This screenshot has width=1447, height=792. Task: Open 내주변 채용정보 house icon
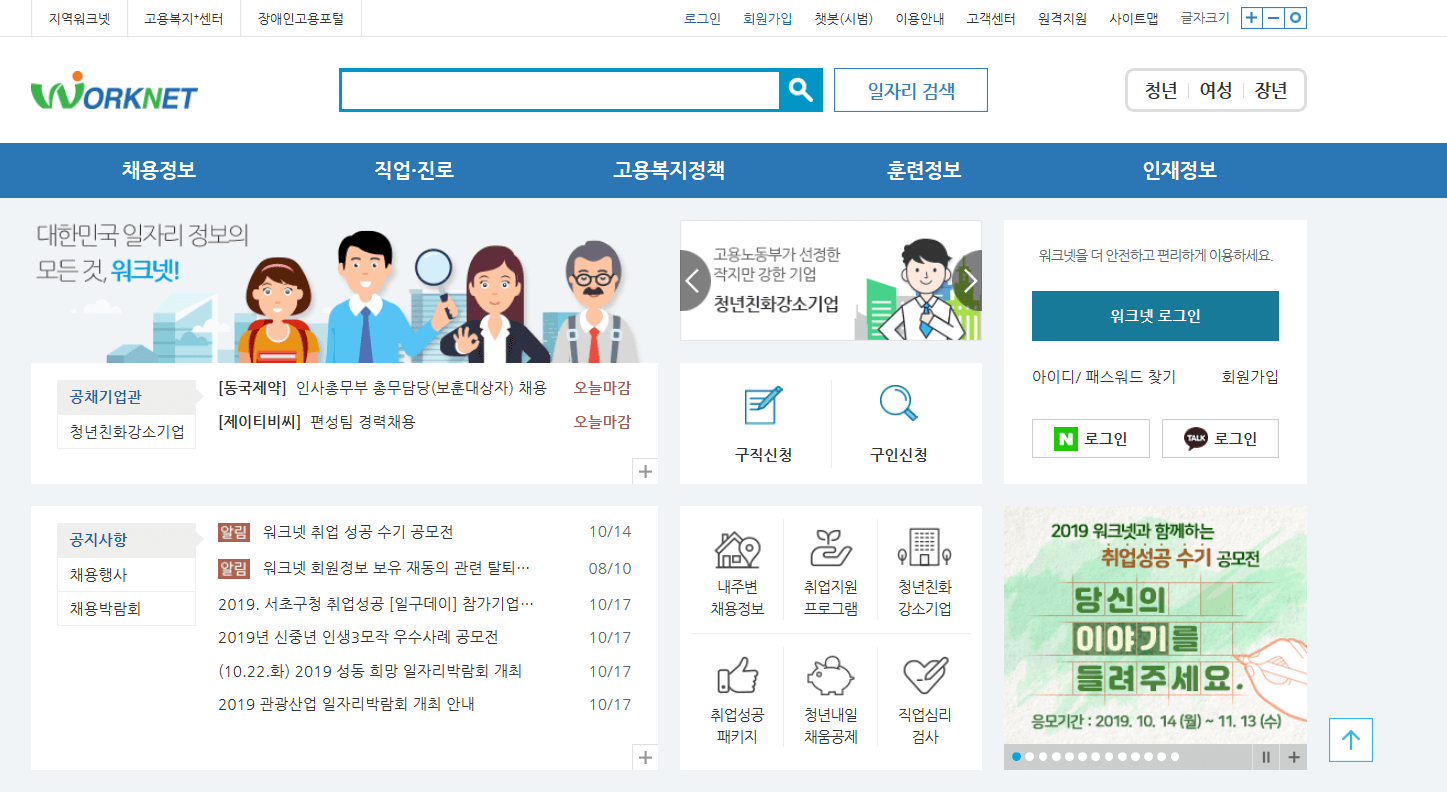pos(737,550)
